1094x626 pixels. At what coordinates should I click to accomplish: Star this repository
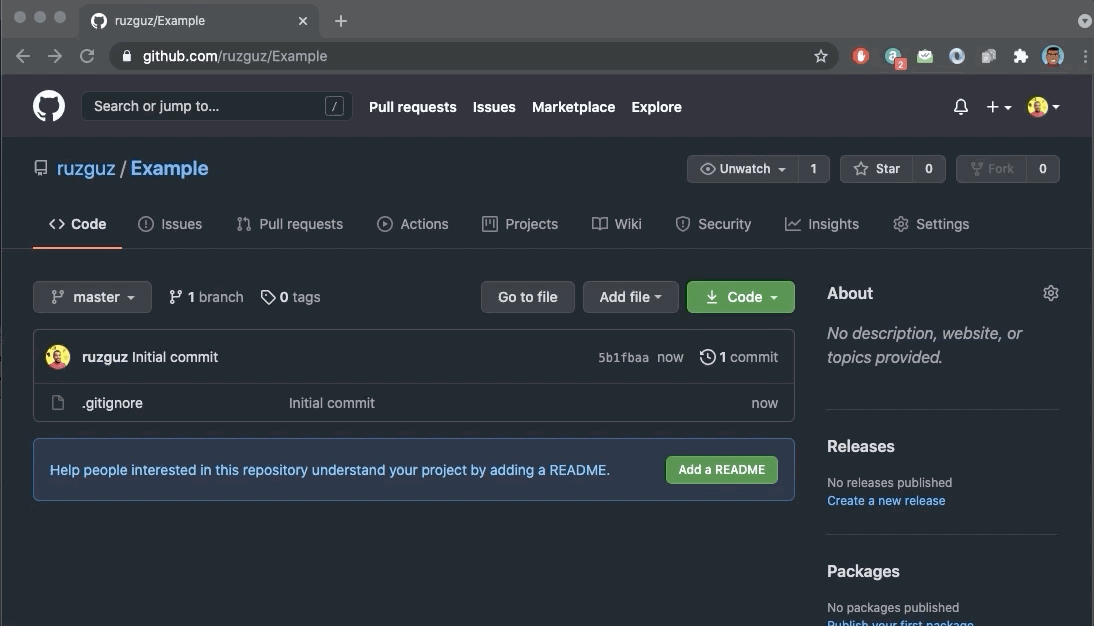point(877,169)
